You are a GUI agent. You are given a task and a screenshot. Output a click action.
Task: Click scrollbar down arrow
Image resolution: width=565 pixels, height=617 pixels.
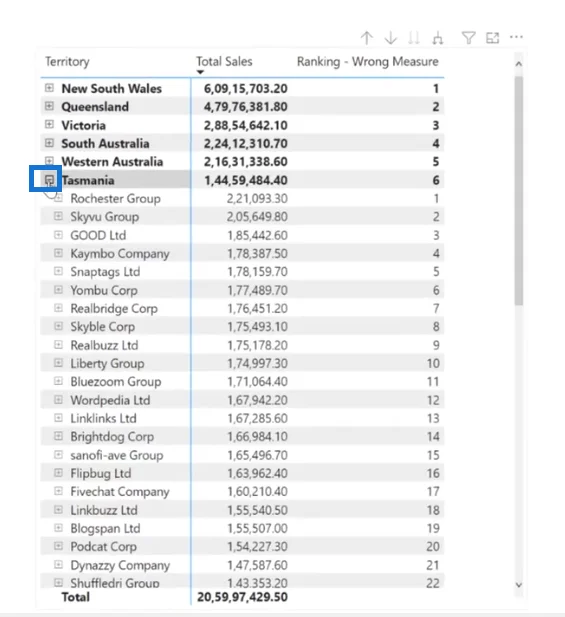(519, 585)
